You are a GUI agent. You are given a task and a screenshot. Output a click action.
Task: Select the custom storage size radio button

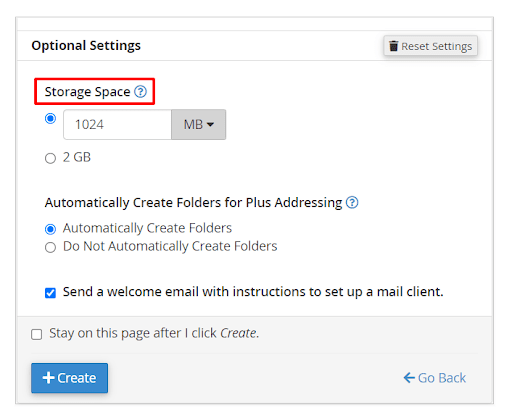pyautogui.click(x=50, y=118)
